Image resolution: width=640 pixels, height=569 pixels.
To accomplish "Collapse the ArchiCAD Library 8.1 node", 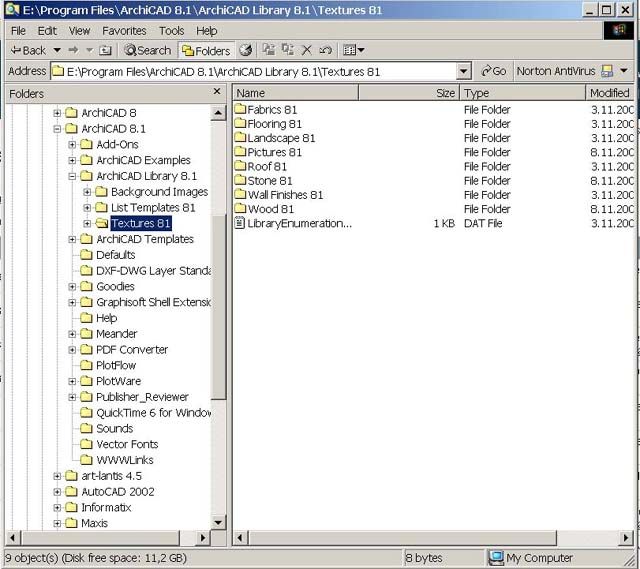I will [72, 176].
